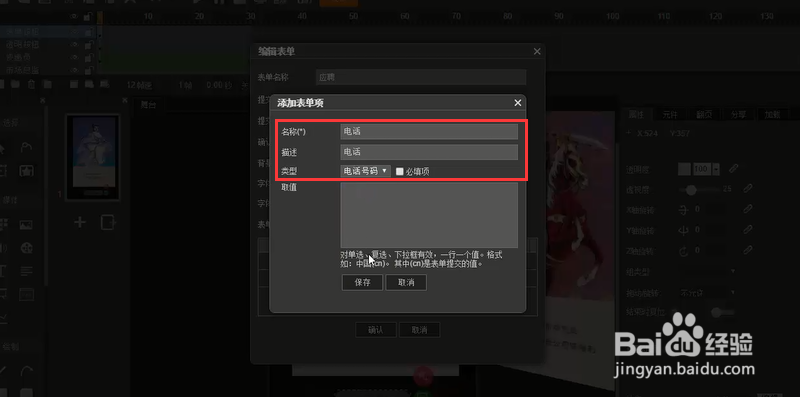Switch to the 元件 tab
The width and height of the screenshot is (800, 397).
coord(670,114)
